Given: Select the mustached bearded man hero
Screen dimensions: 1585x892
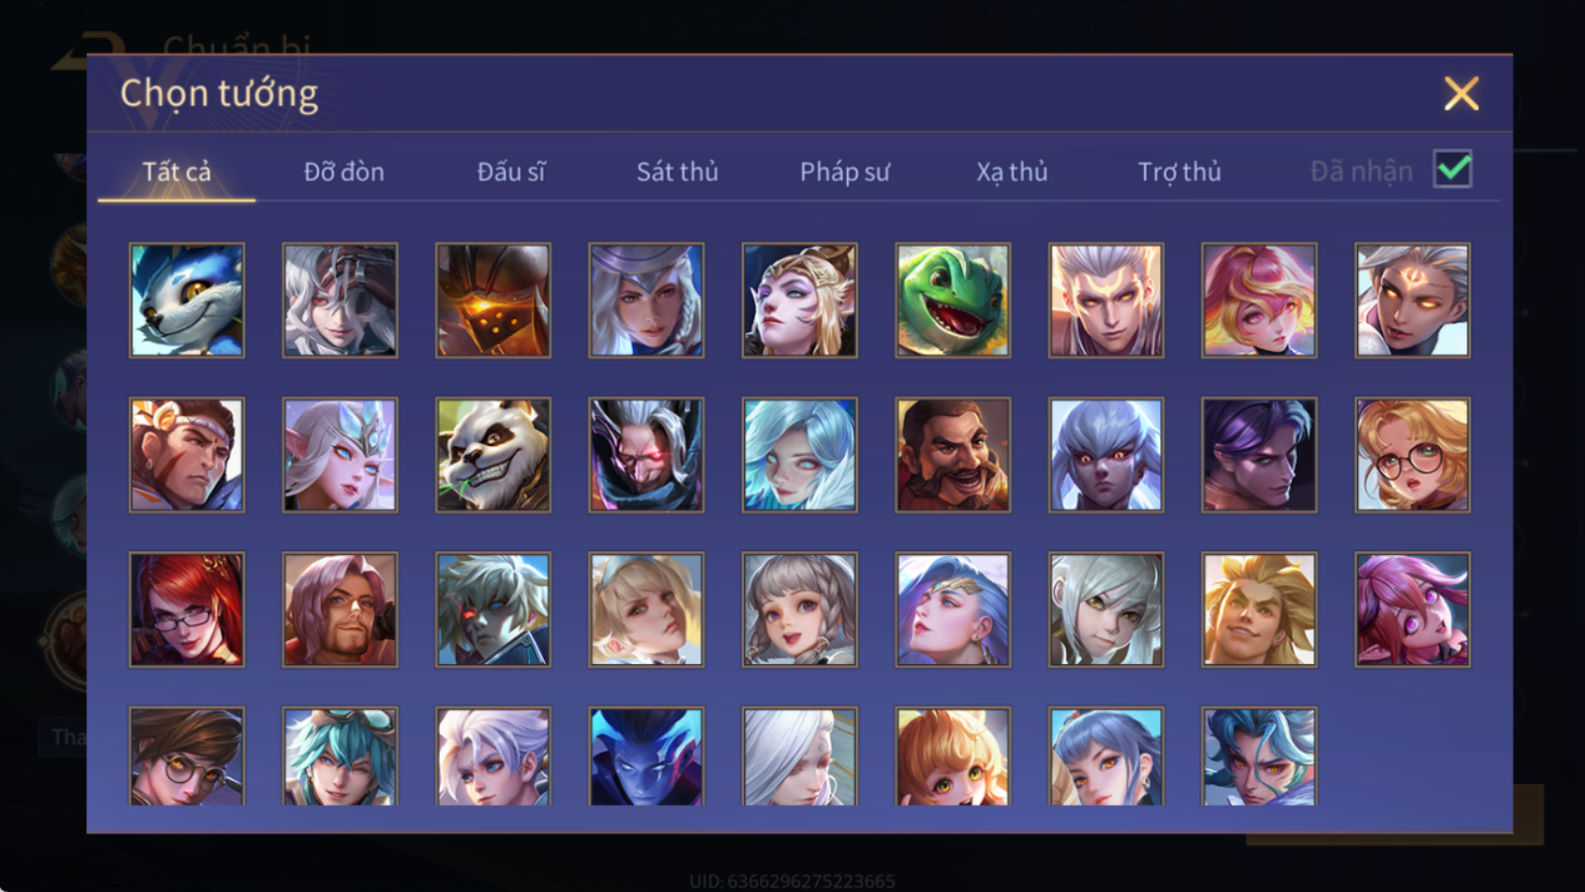Looking at the screenshot, I should pos(953,455).
